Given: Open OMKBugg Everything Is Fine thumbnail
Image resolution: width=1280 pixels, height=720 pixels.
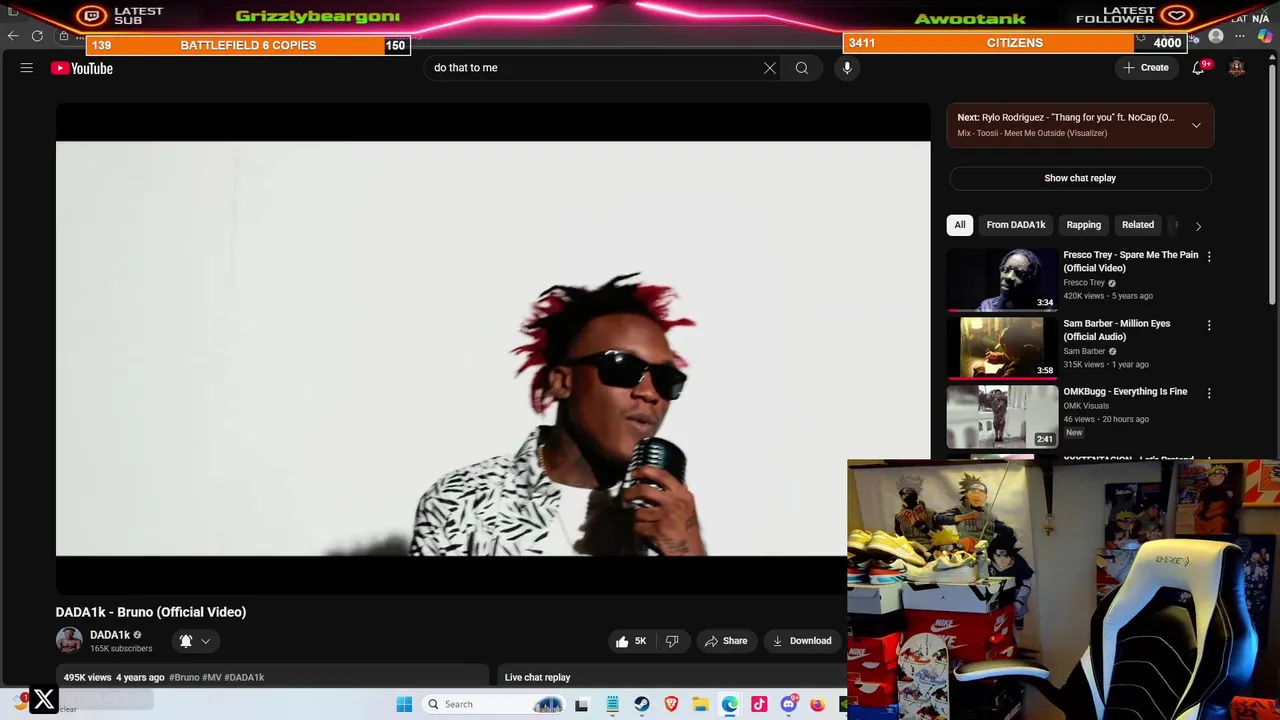Looking at the screenshot, I should [x=1002, y=416].
